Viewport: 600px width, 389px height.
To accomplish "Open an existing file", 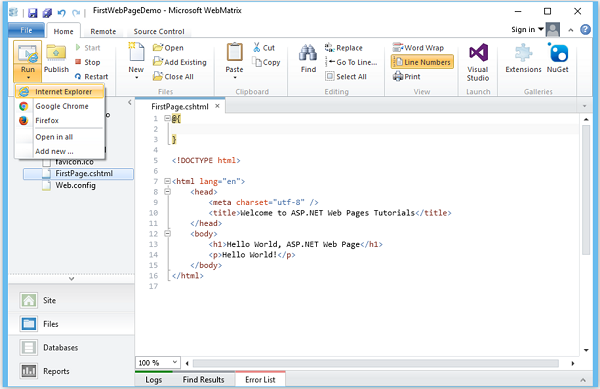I will click(x=168, y=47).
